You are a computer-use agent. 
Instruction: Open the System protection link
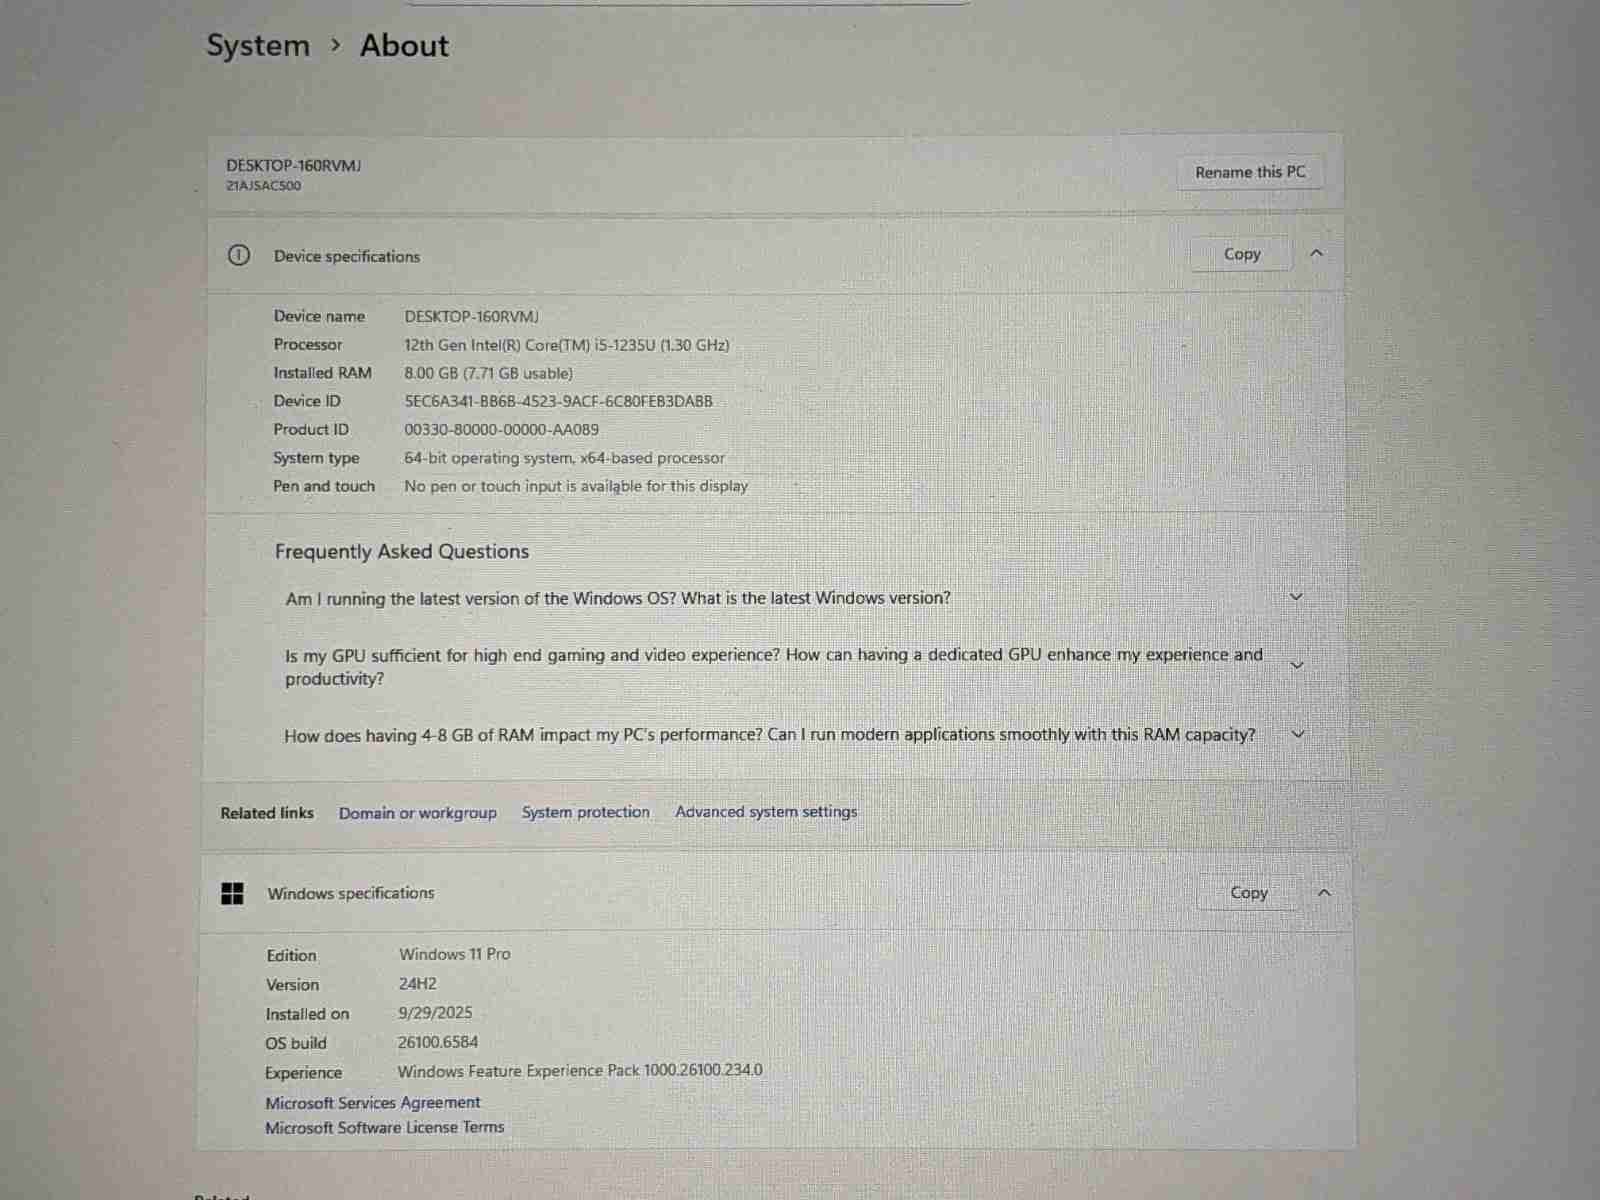tap(585, 812)
